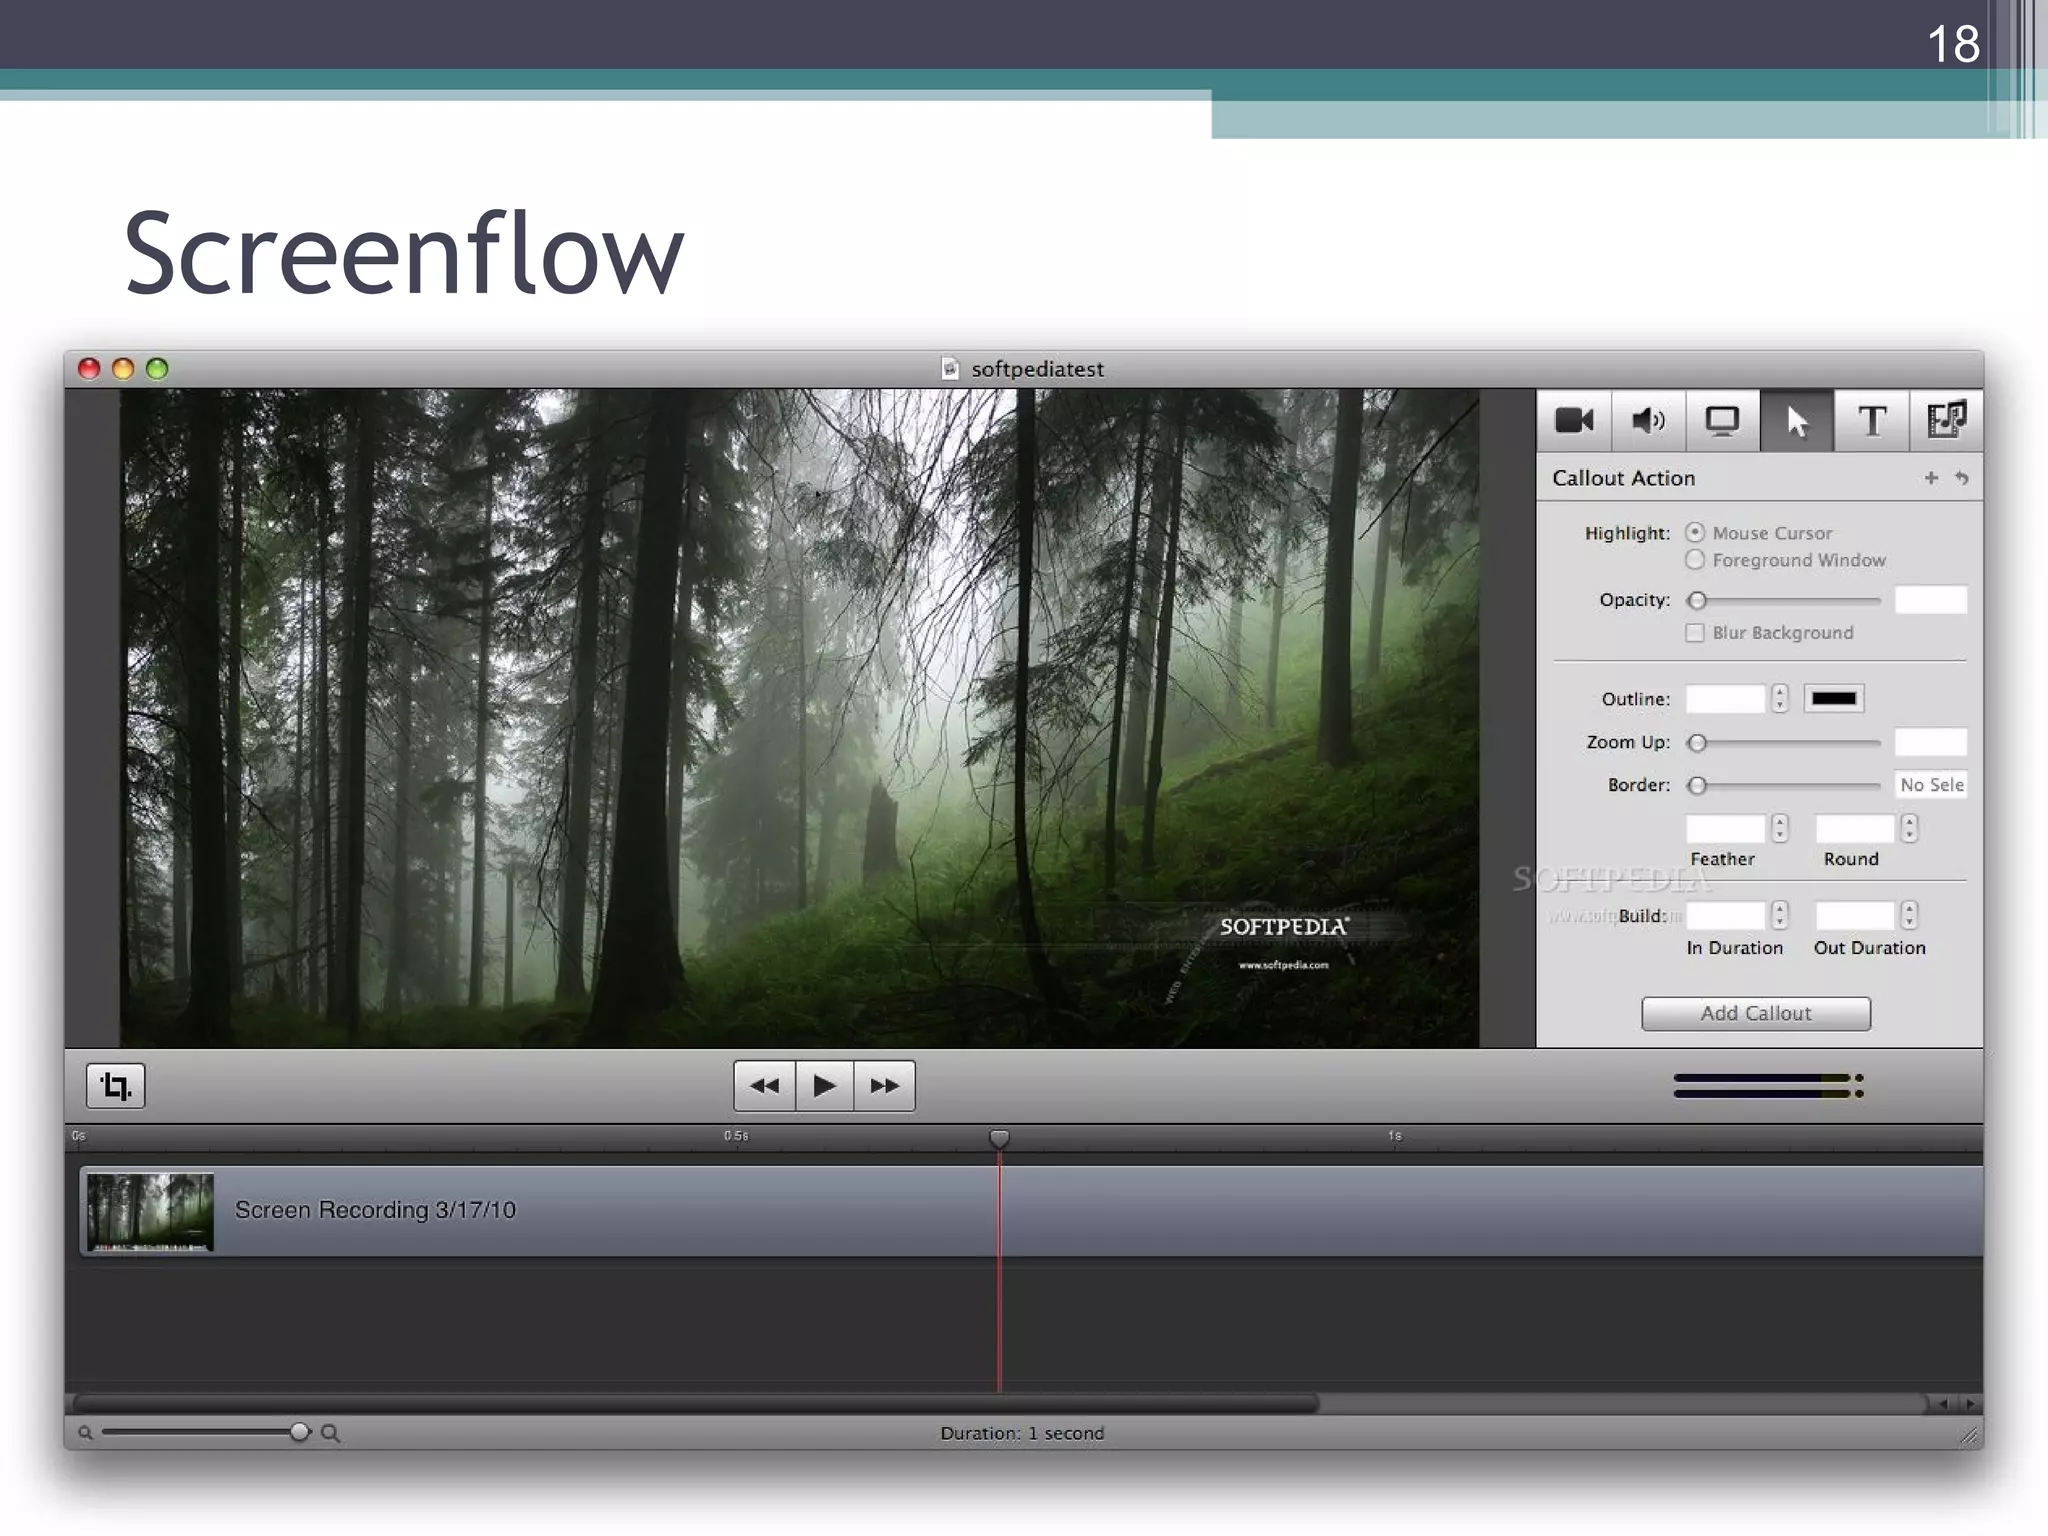2048x1536 pixels.
Task: Enable Blur Background checkbox
Action: coord(1694,633)
